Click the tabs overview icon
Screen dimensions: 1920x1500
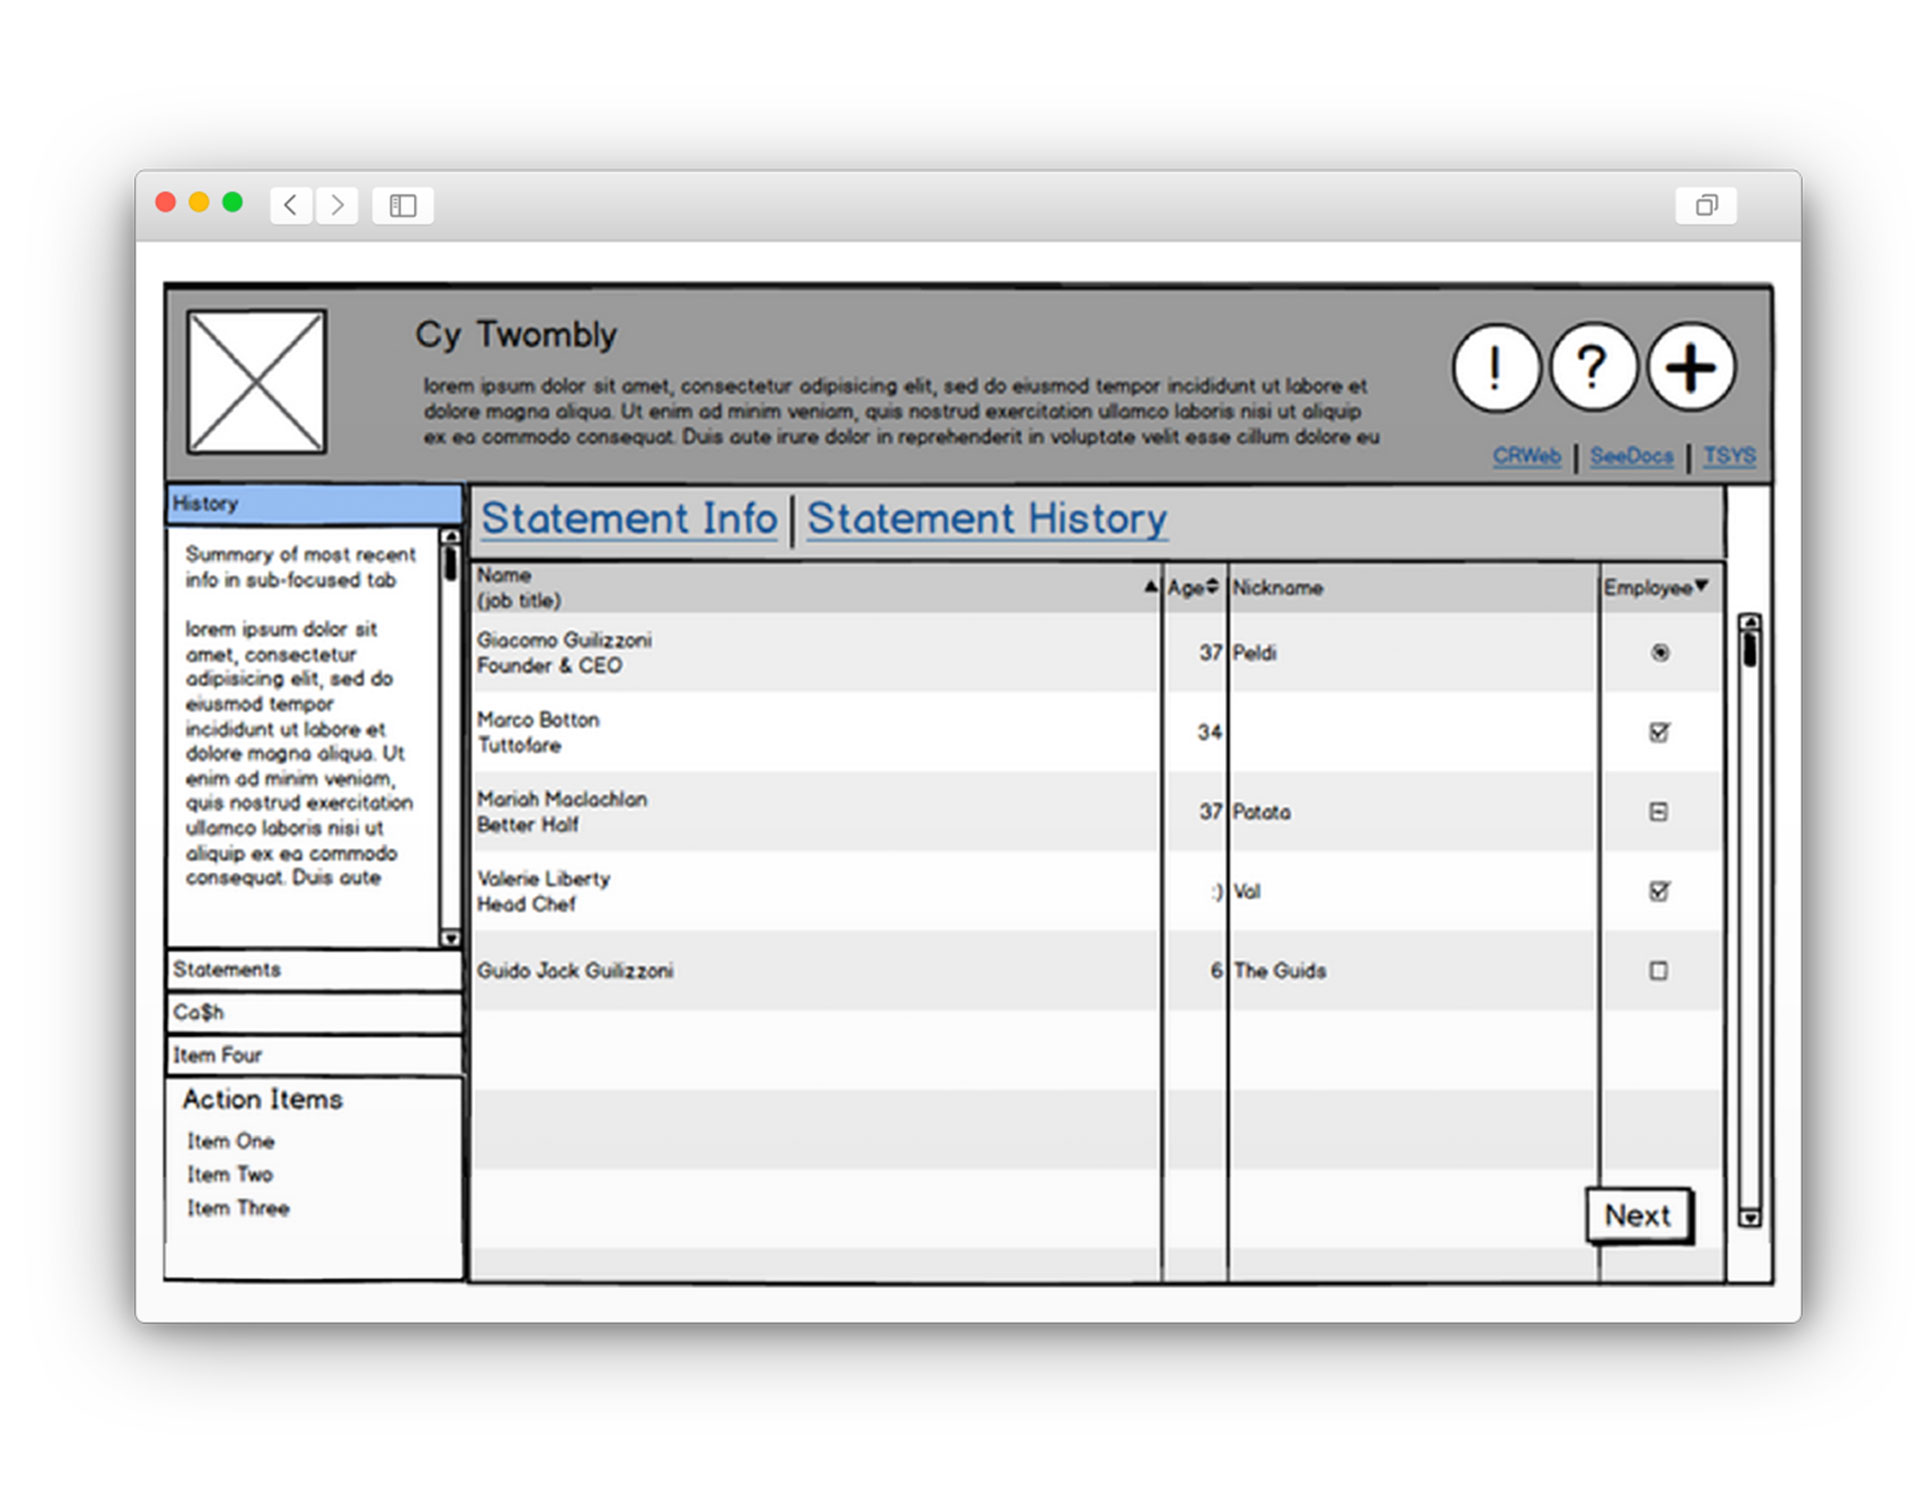pos(1706,205)
